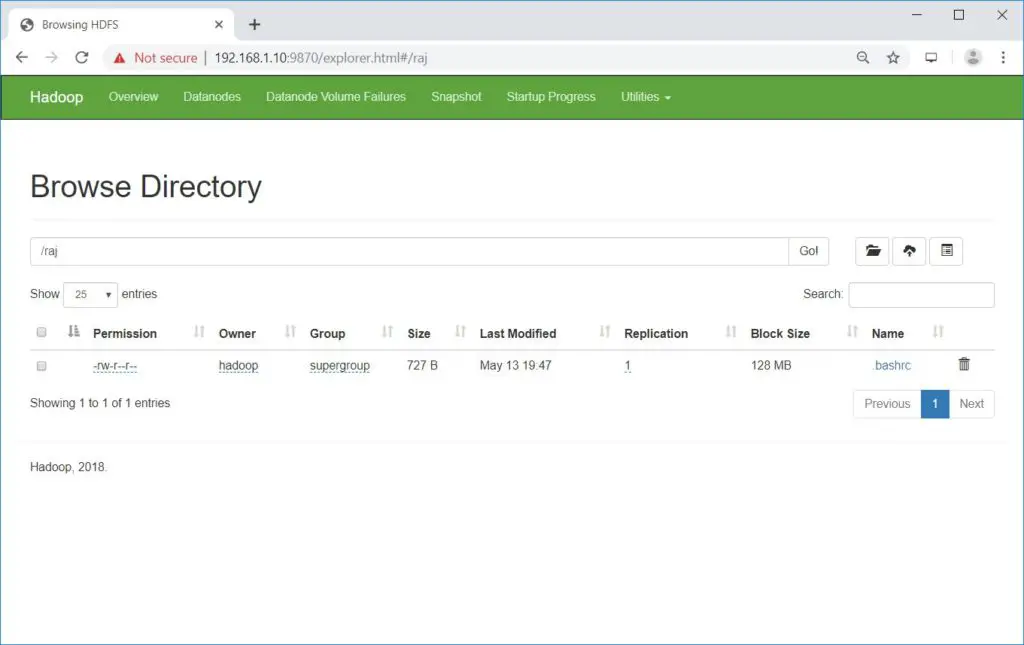The image size is (1024, 645).
Task: Click the browser forward arrow
Action: tap(52, 57)
